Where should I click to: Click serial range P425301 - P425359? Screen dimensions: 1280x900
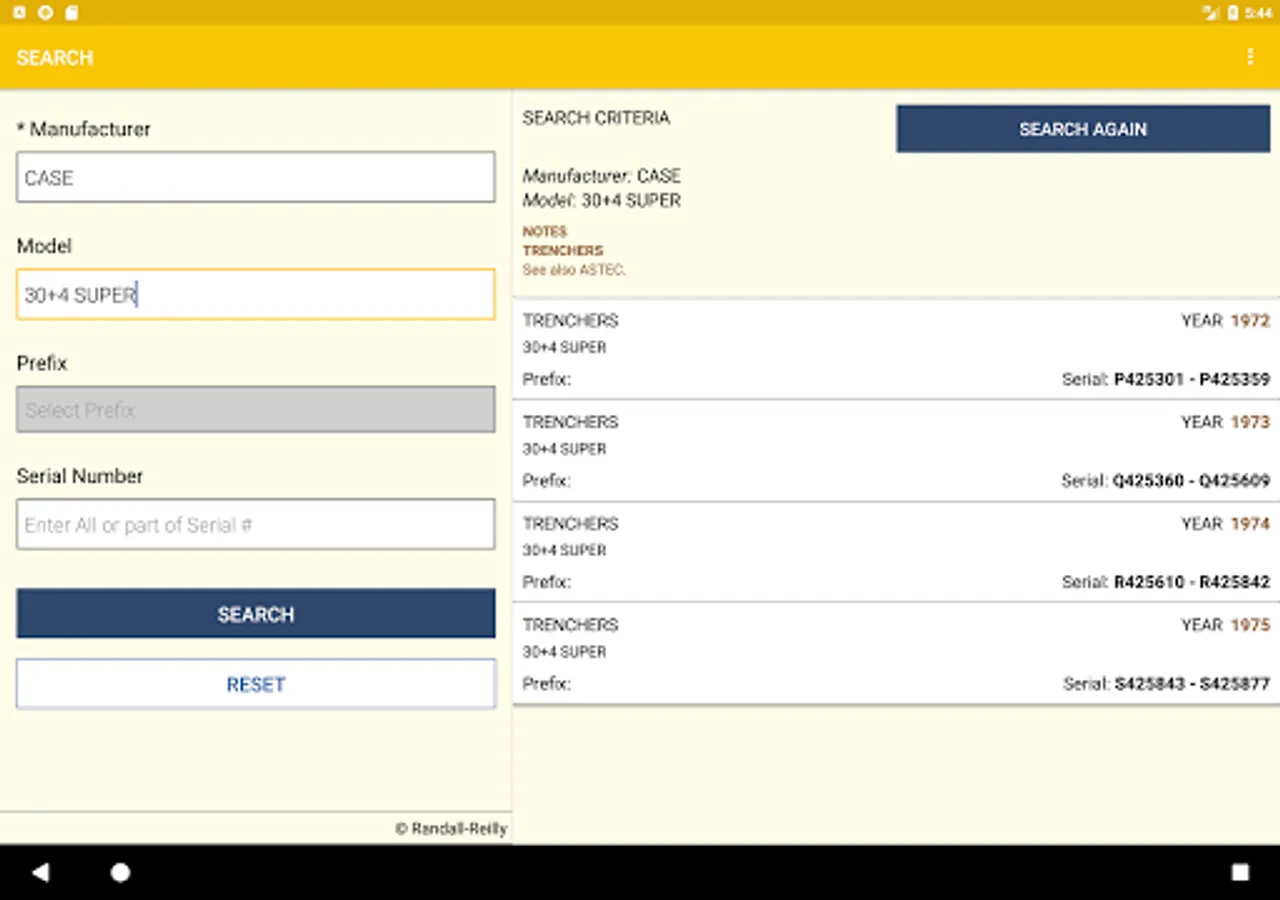pyautogui.click(x=1192, y=380)
